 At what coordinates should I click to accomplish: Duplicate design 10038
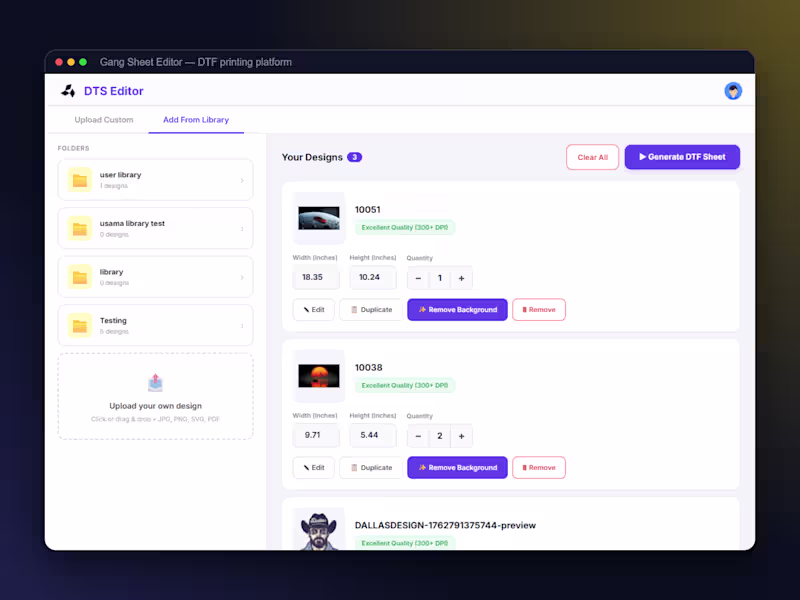371,467
